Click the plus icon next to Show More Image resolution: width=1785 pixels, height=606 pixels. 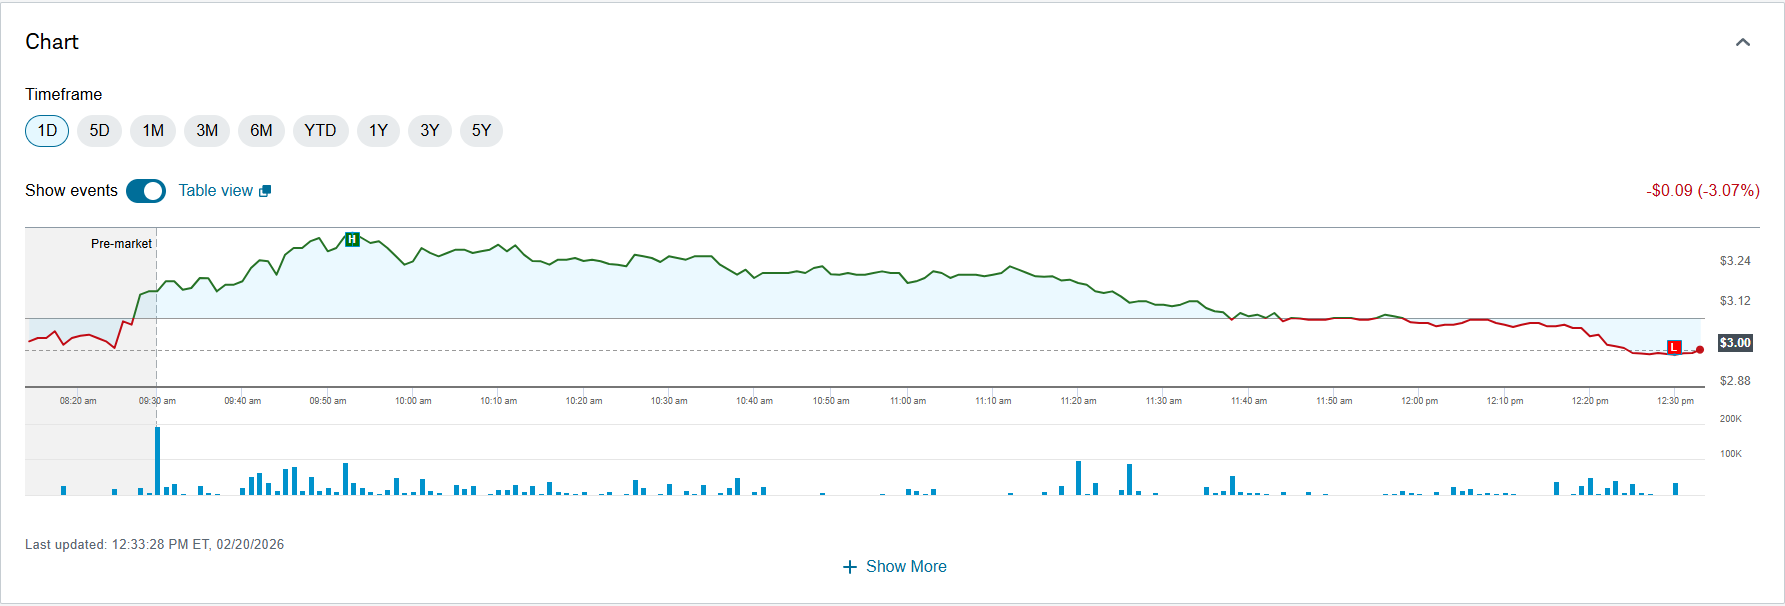pos(850,567)
